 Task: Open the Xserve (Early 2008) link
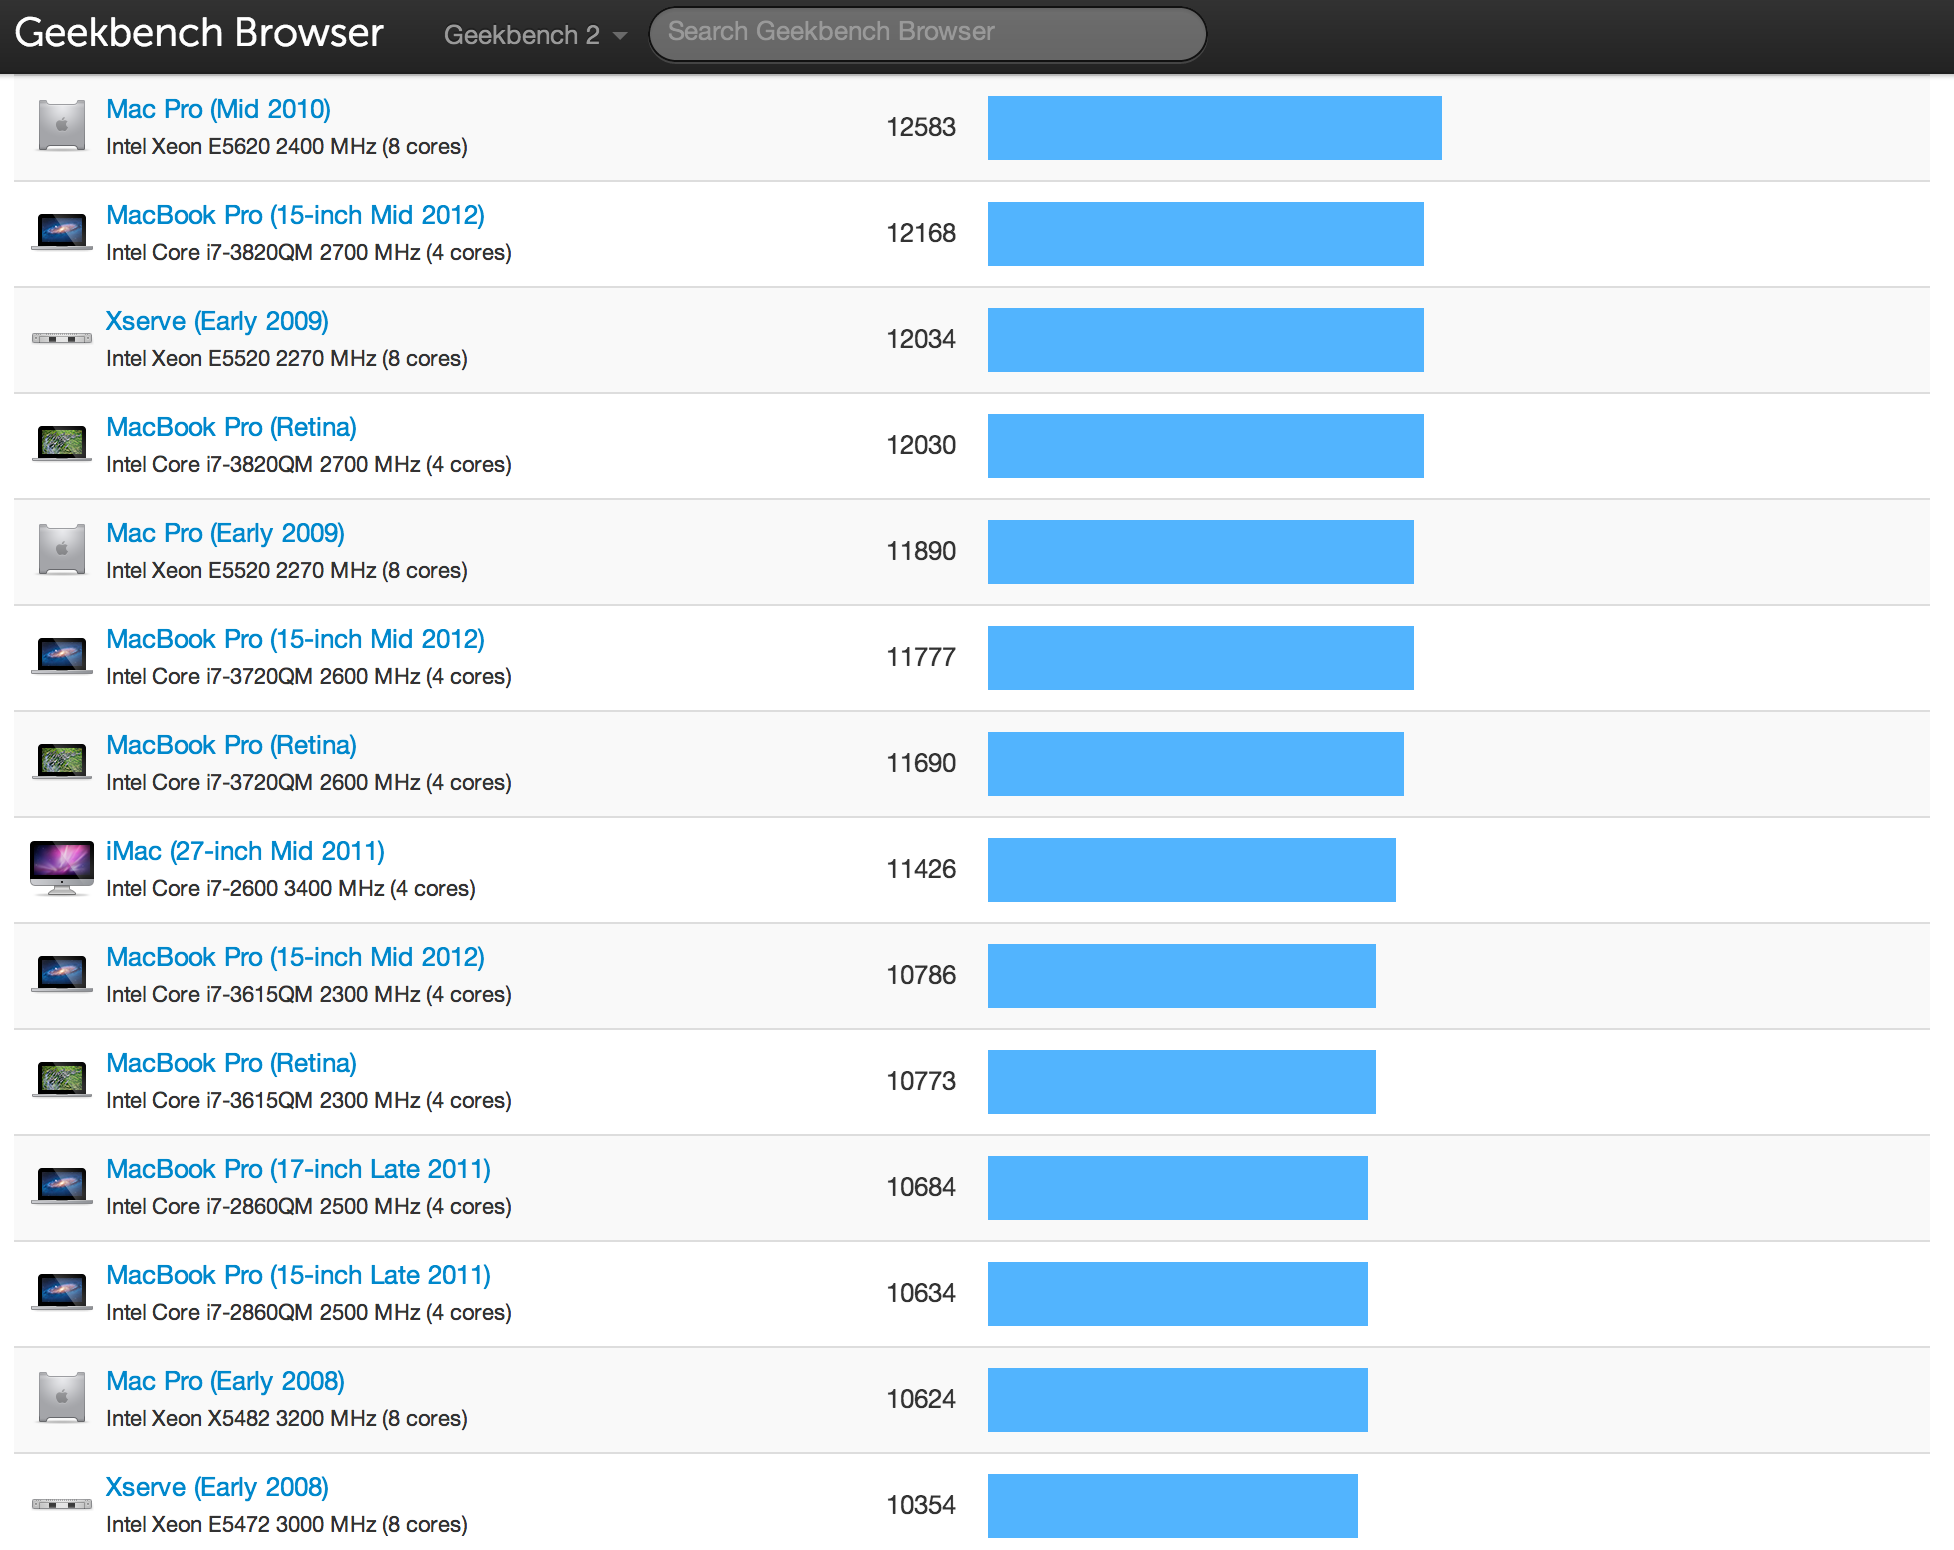coord(217,1487)
